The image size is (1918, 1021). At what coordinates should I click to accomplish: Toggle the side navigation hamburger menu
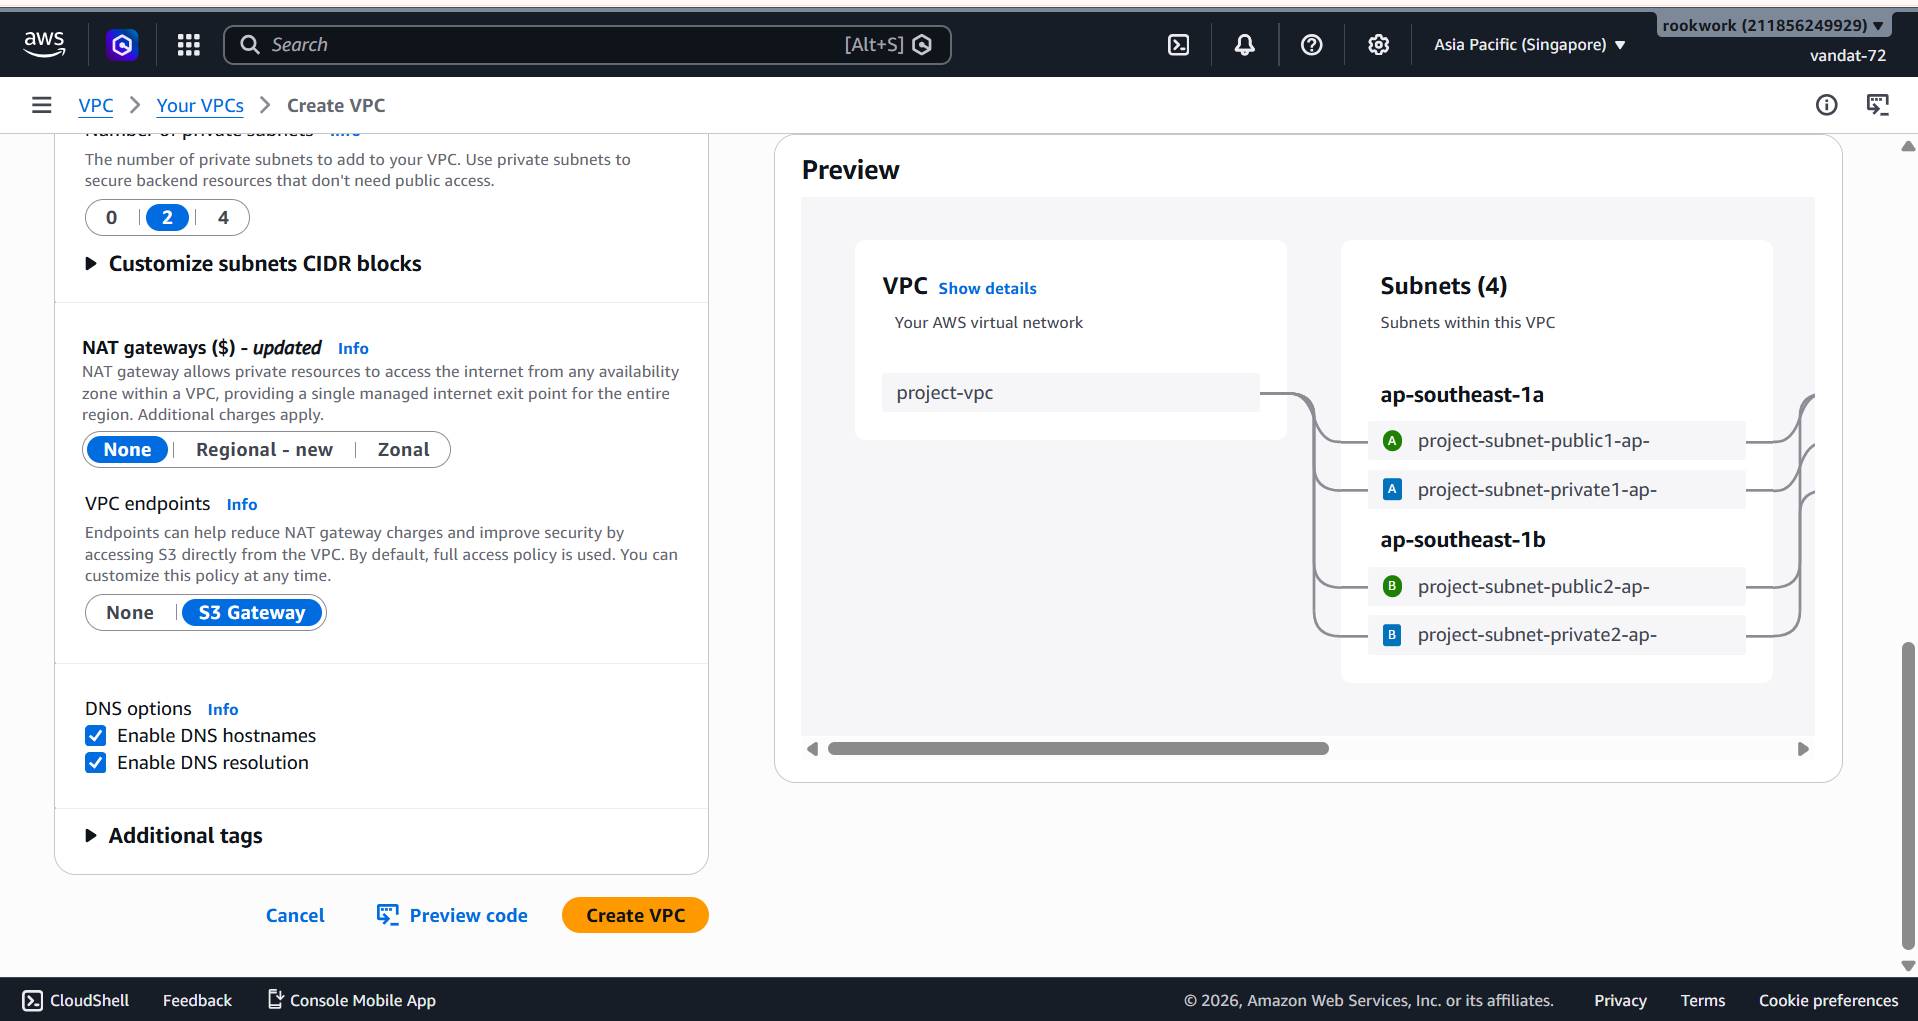tap(41, 105)
